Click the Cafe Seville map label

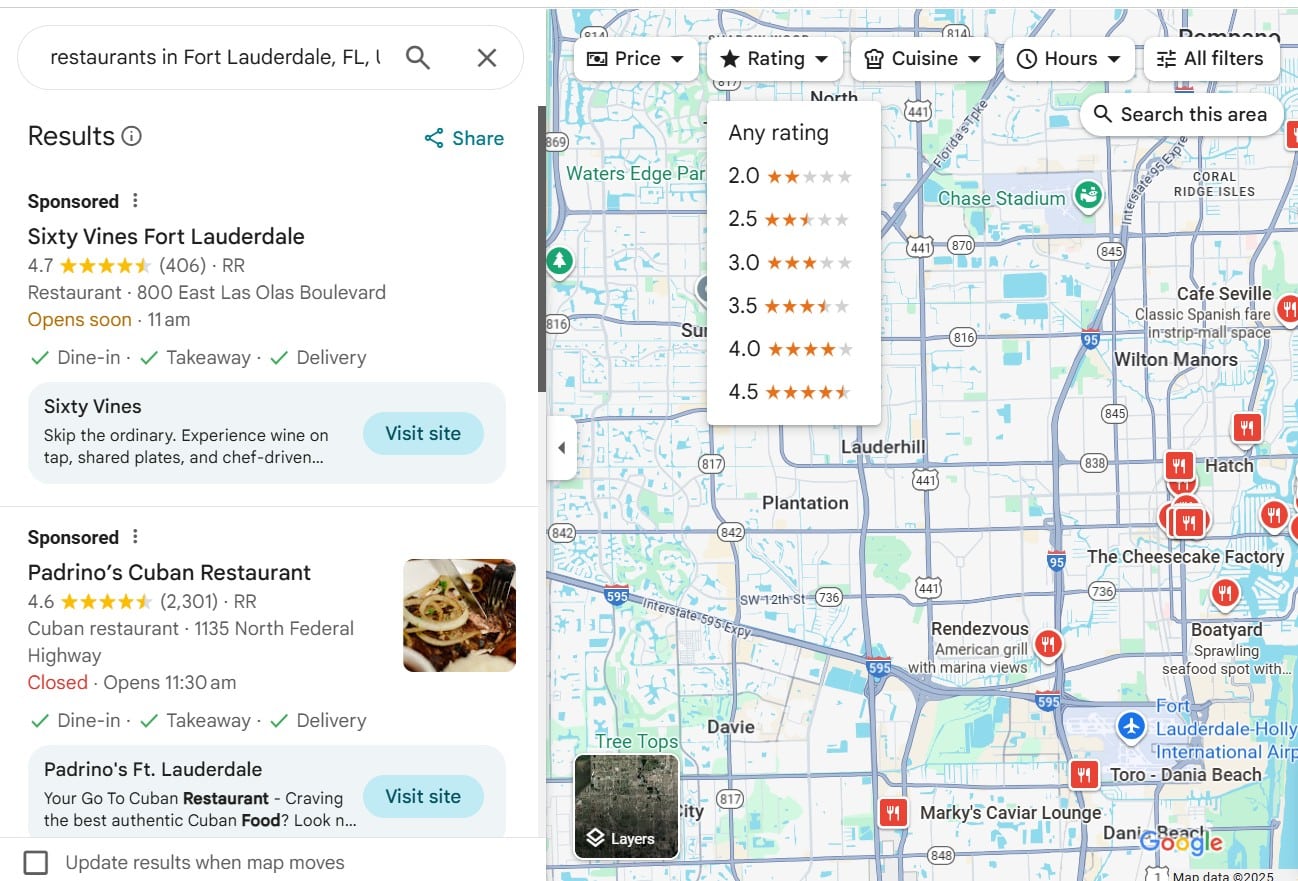click(x=1223, y=294)
